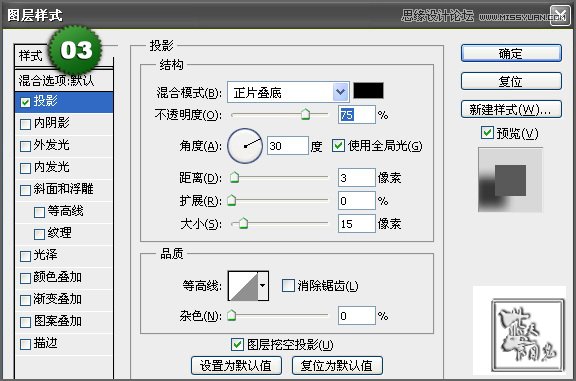Image resolution: width=576 pixels, height=381 pixels.
Task: Close the 图层样式 dialog
Action: click(x=560, y=16)
